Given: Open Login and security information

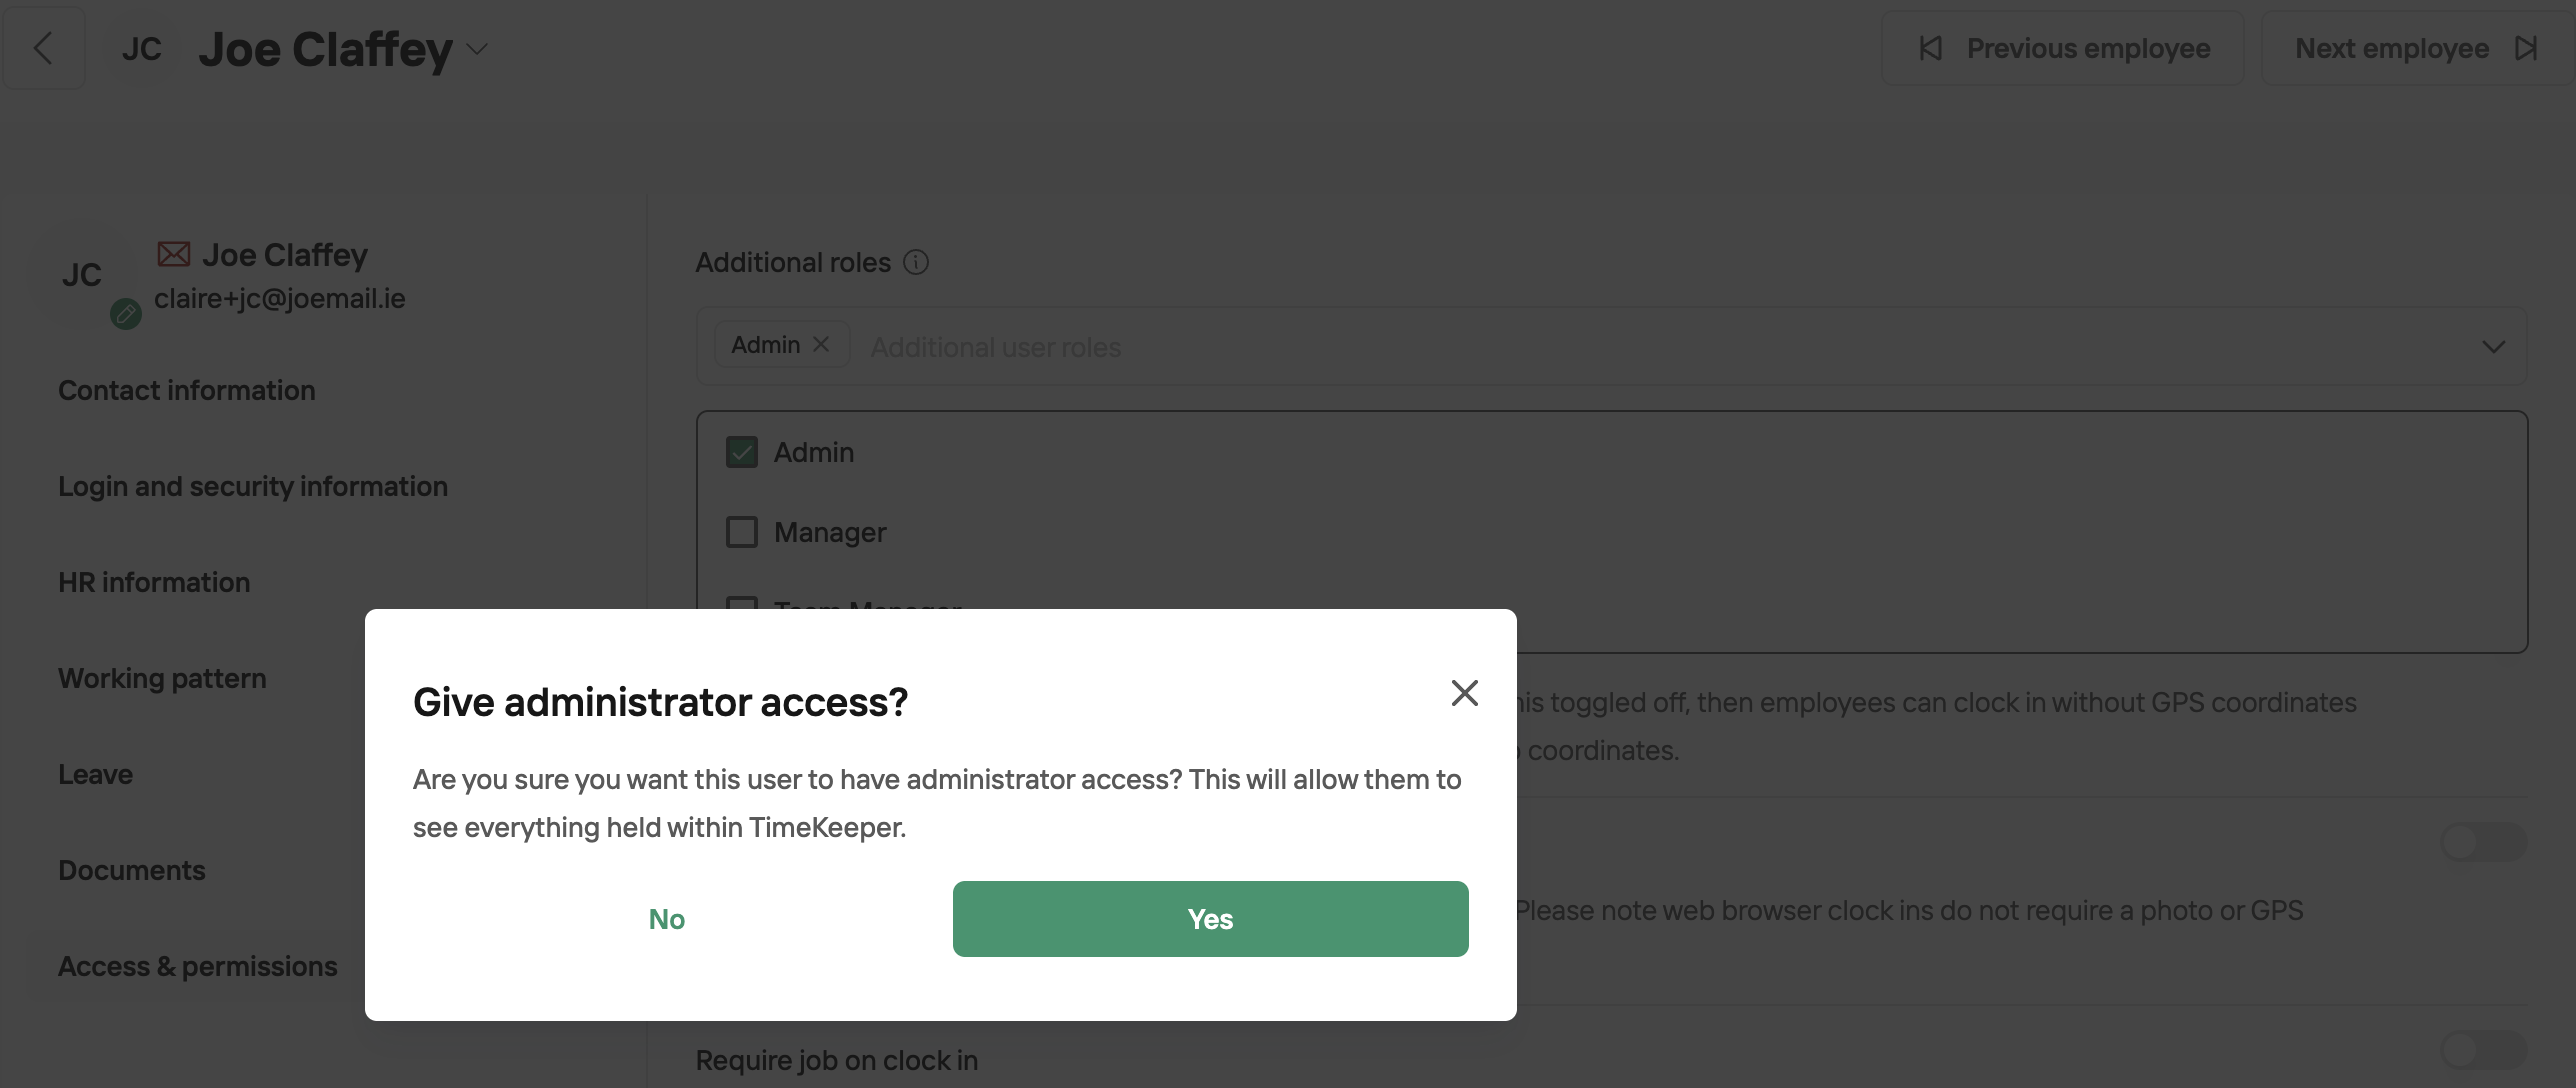Looking at the screenshot, I should [253, 486].
